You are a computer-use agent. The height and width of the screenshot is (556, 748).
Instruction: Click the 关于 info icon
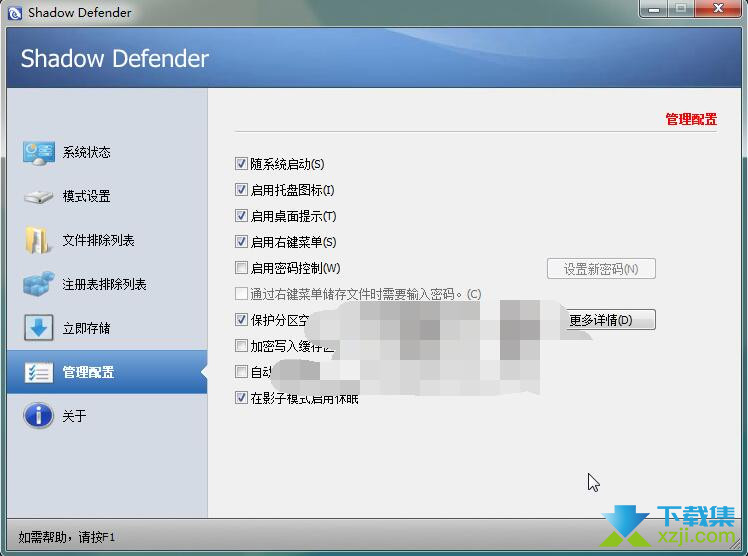tap(38, 415)
